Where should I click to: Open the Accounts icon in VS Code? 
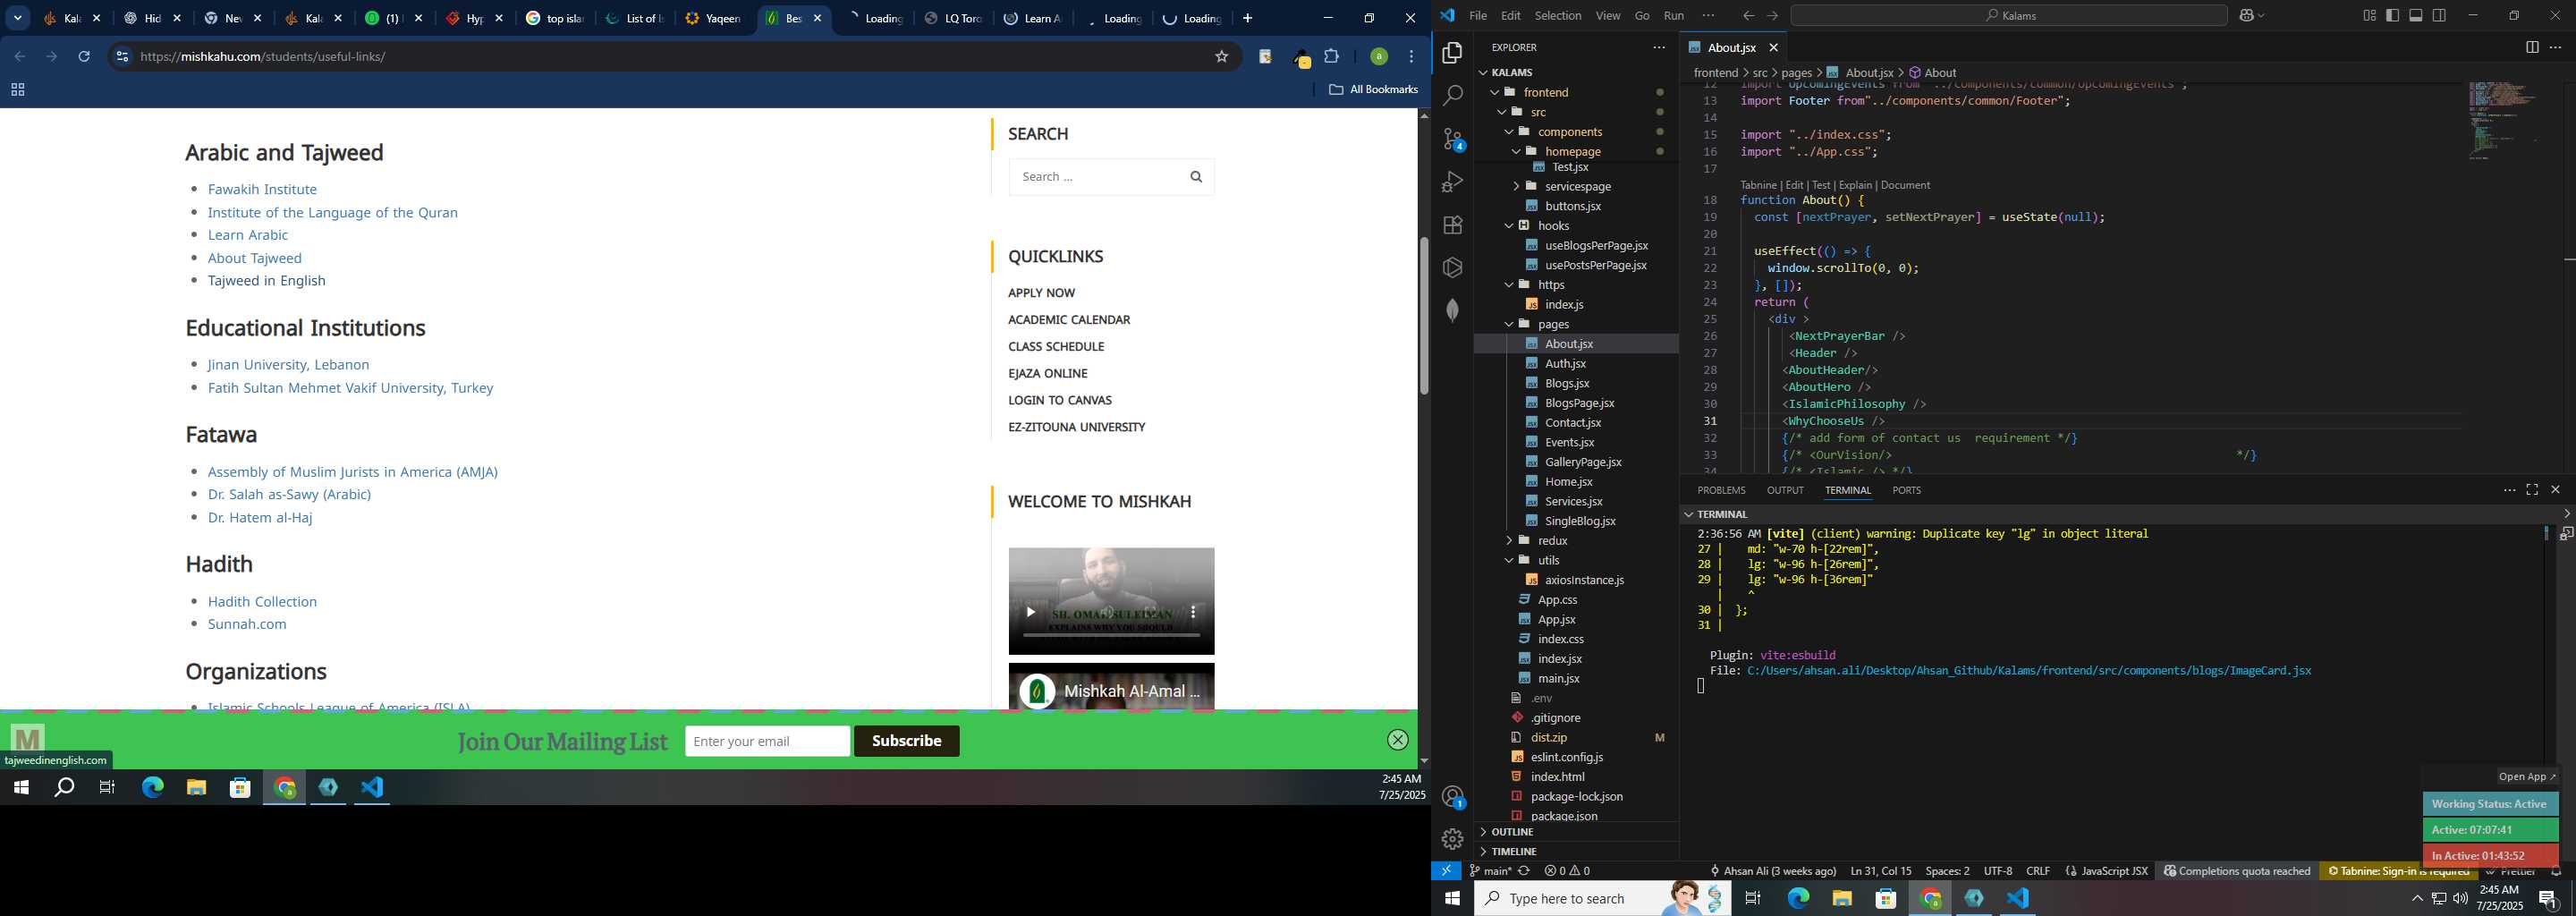1452,797
